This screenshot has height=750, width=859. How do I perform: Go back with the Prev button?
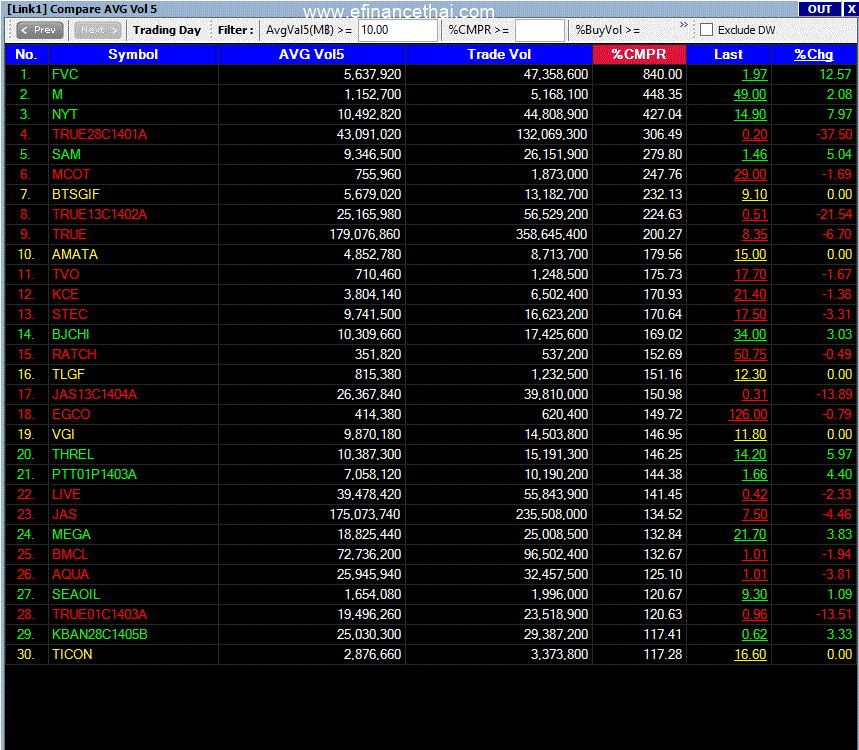click(40, 30)
